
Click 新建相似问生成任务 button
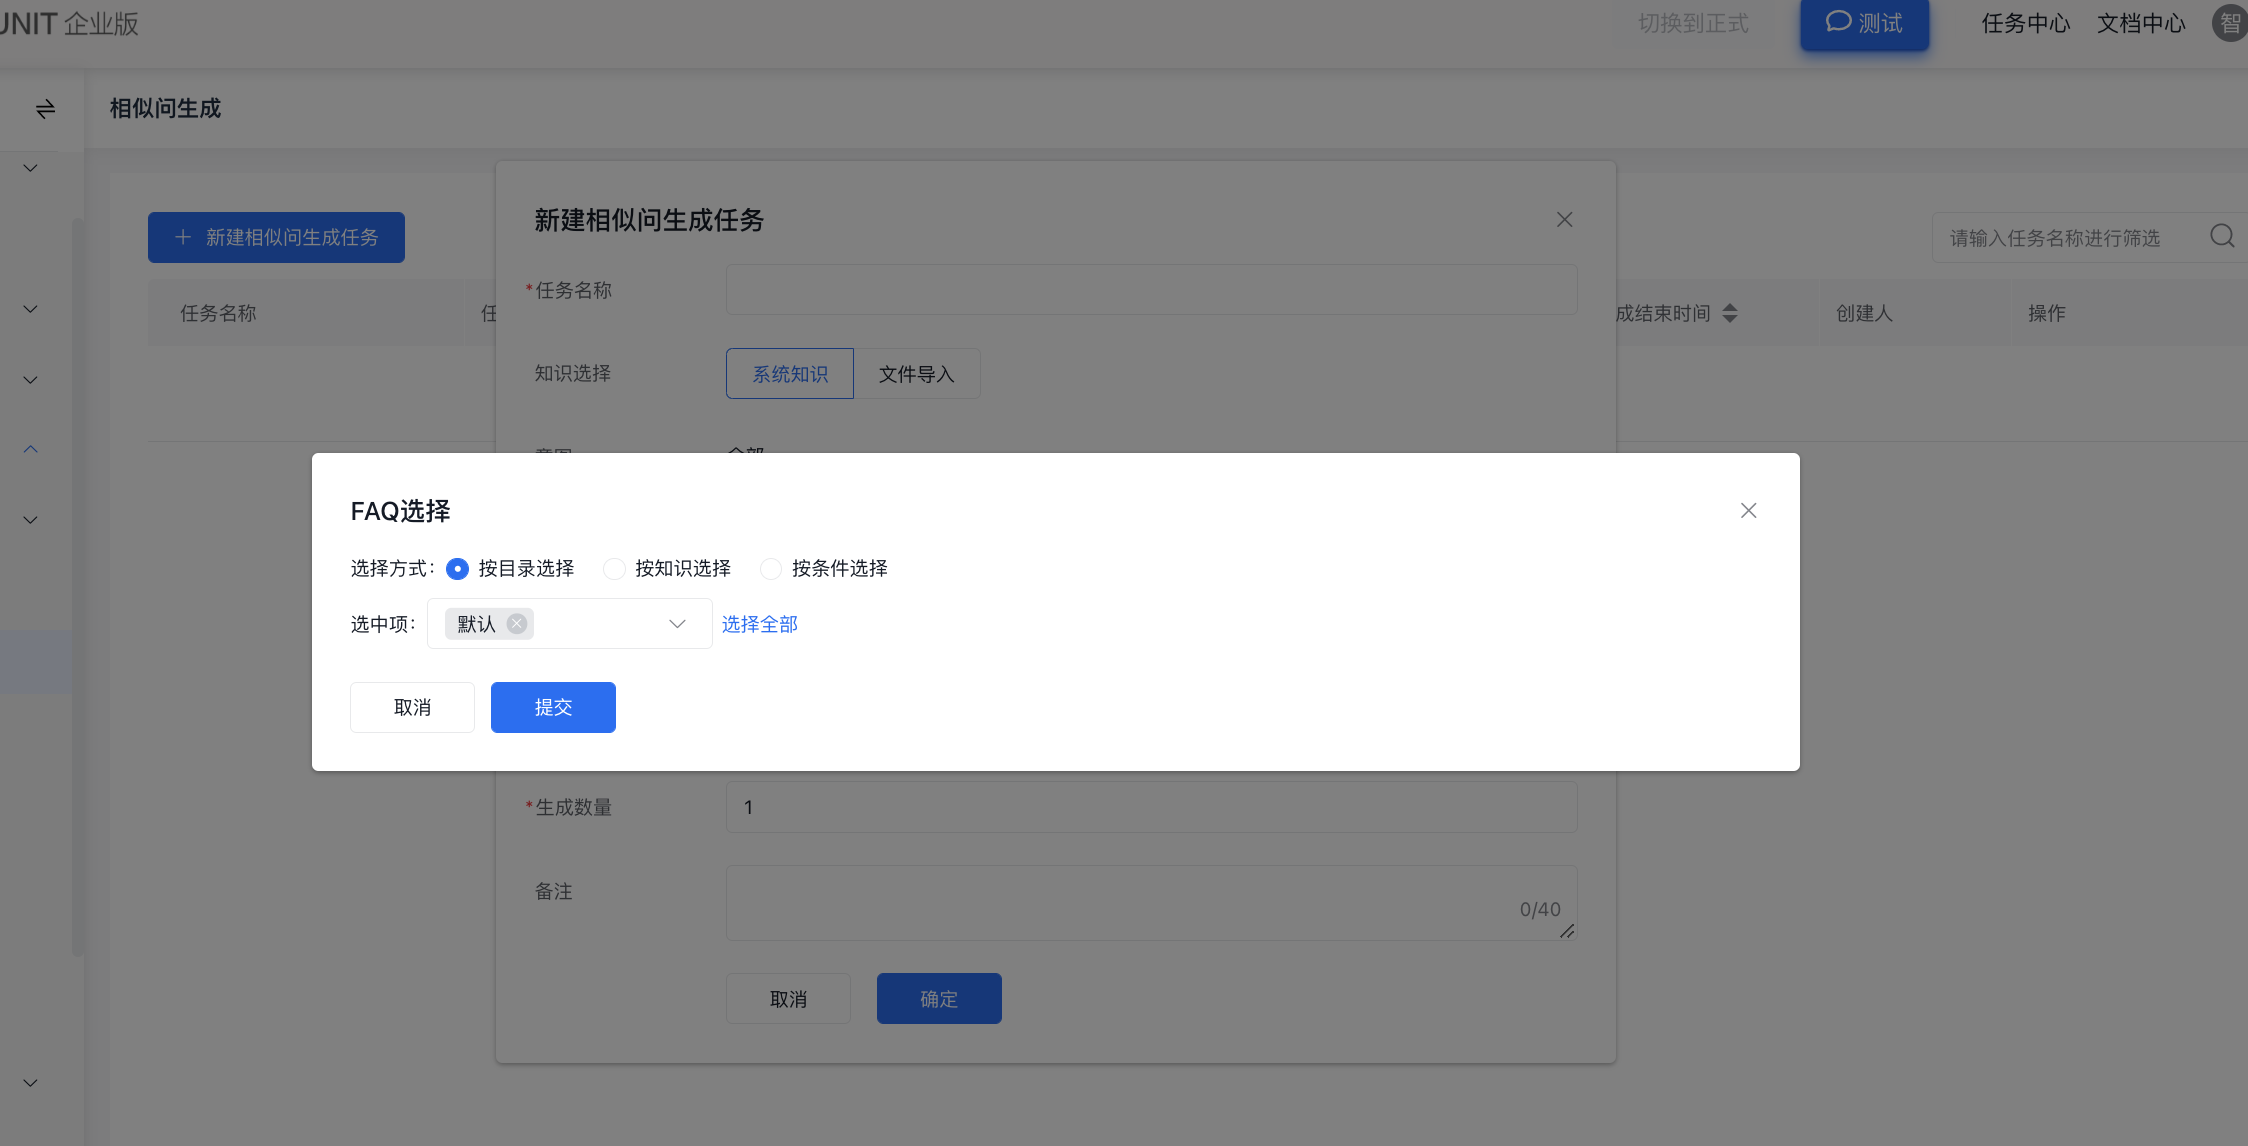point(276,237)
